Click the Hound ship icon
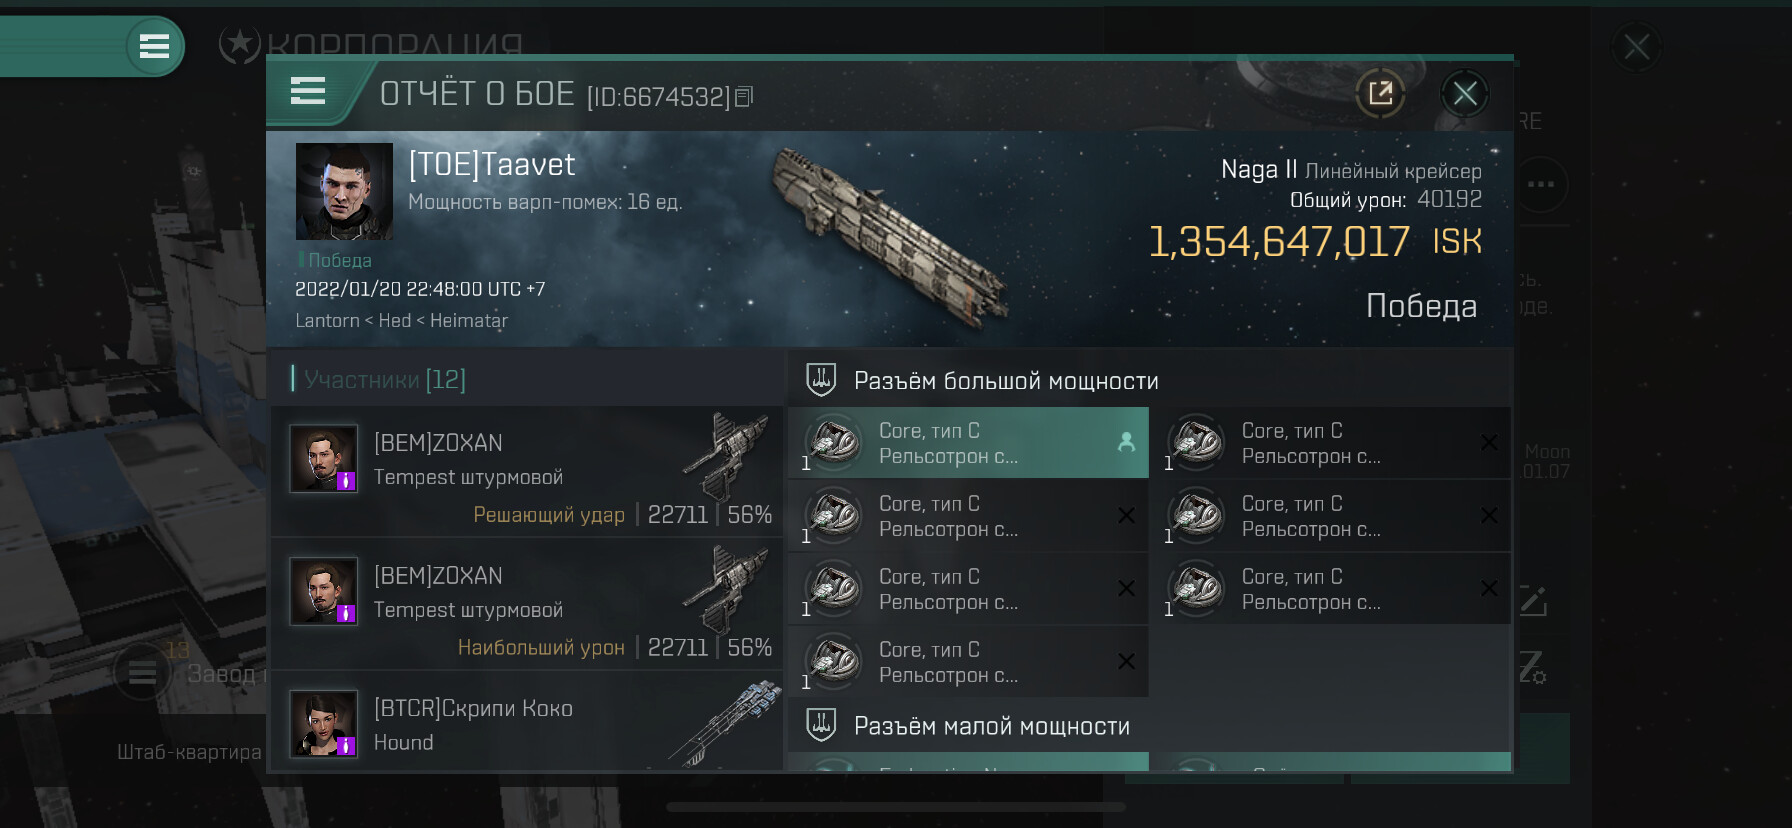1792x828 pixels. click(727, 722)
